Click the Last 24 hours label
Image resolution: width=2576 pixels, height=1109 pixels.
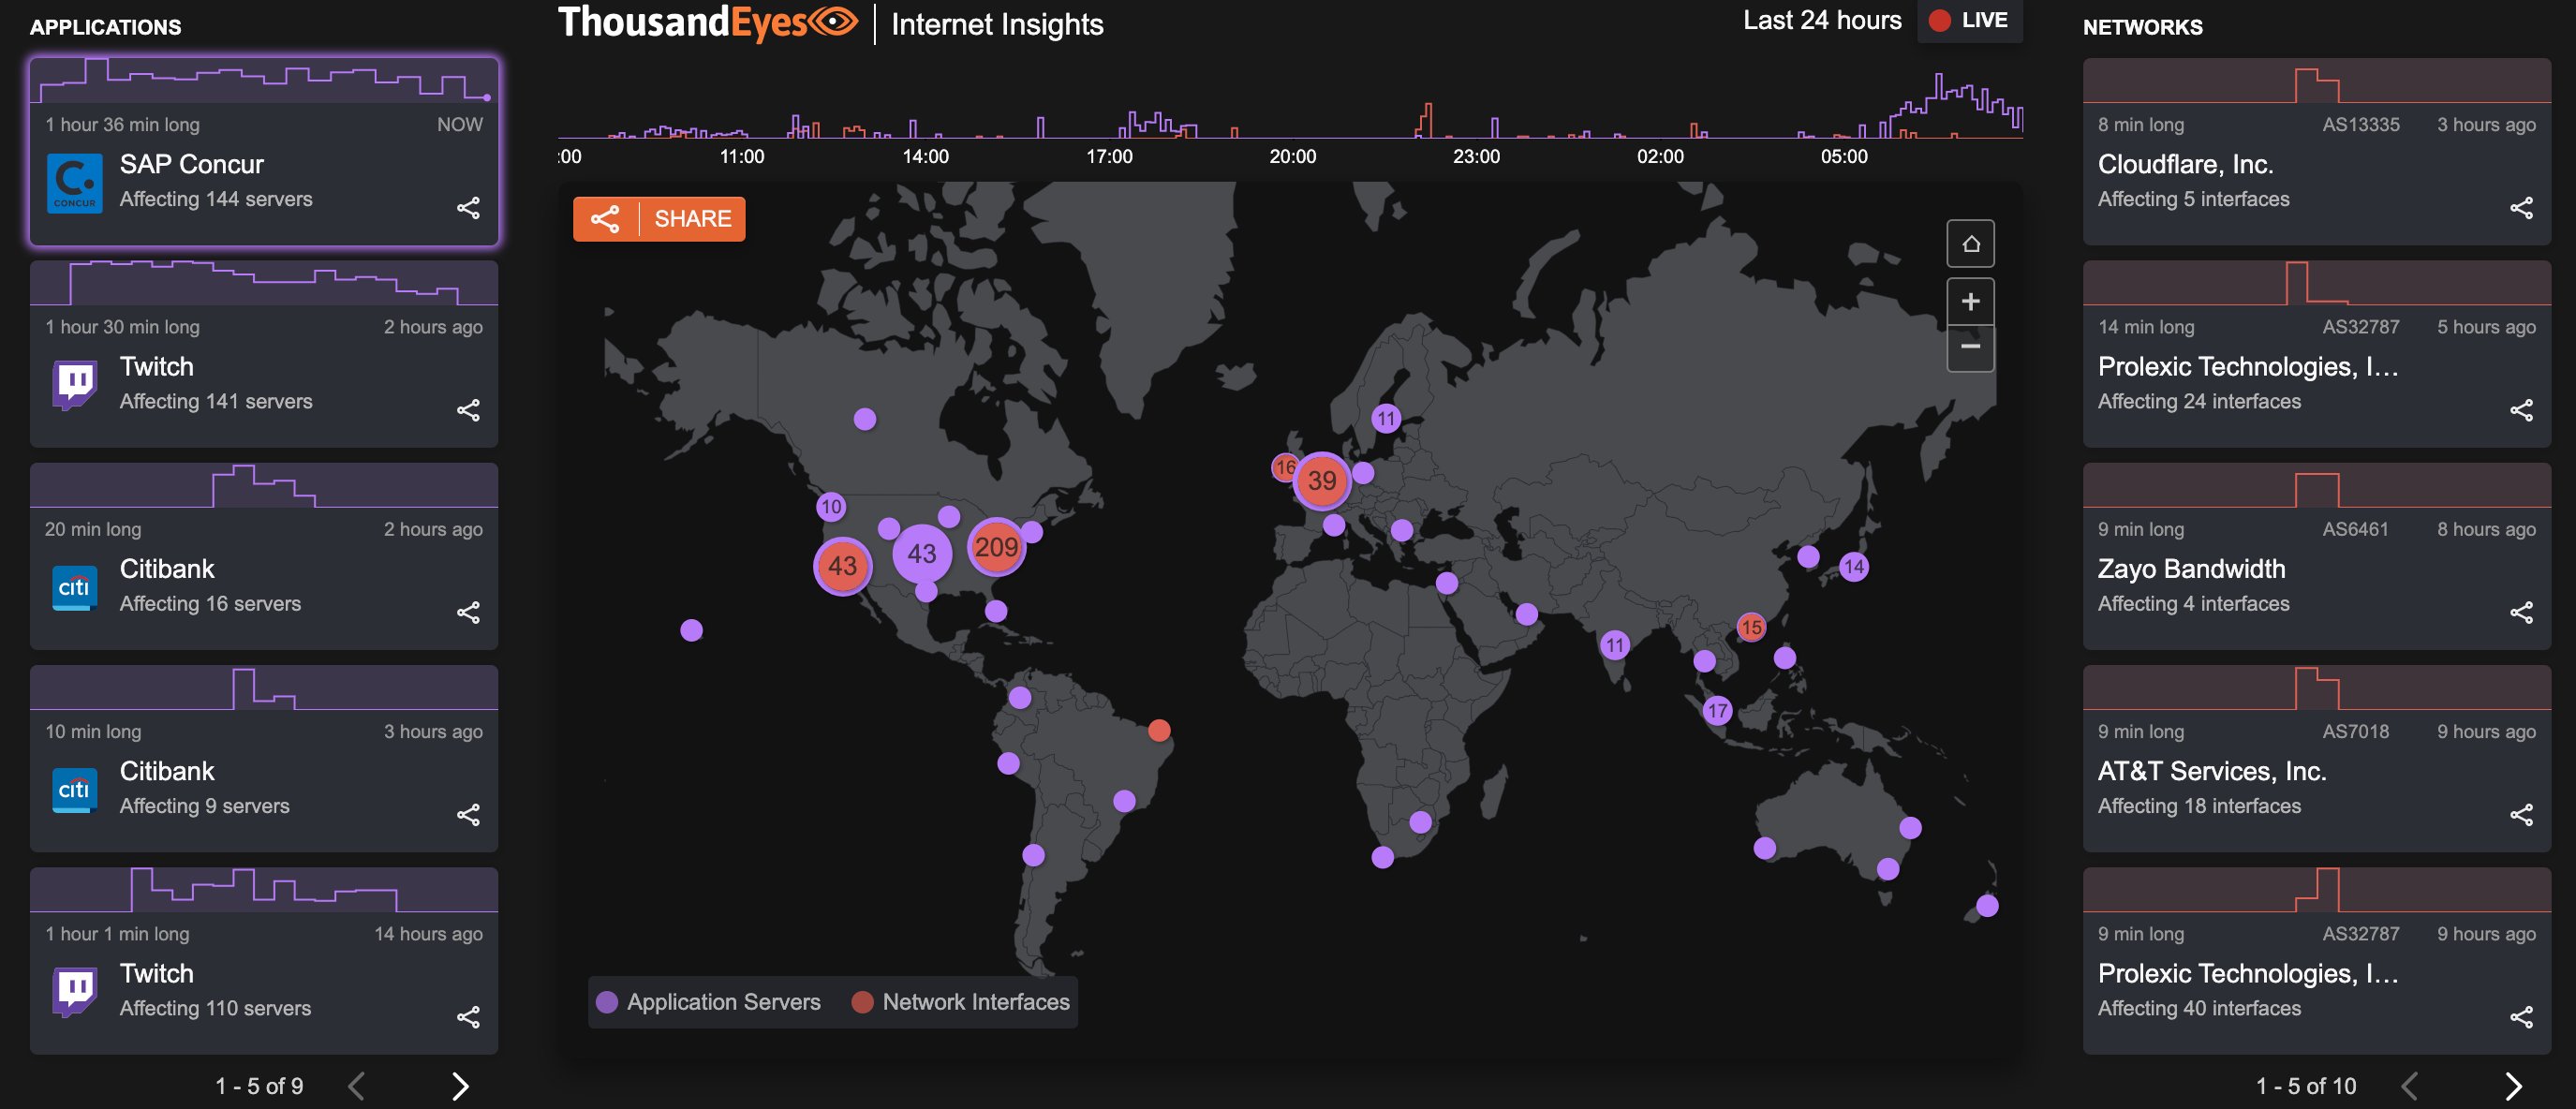(1822, 21)
